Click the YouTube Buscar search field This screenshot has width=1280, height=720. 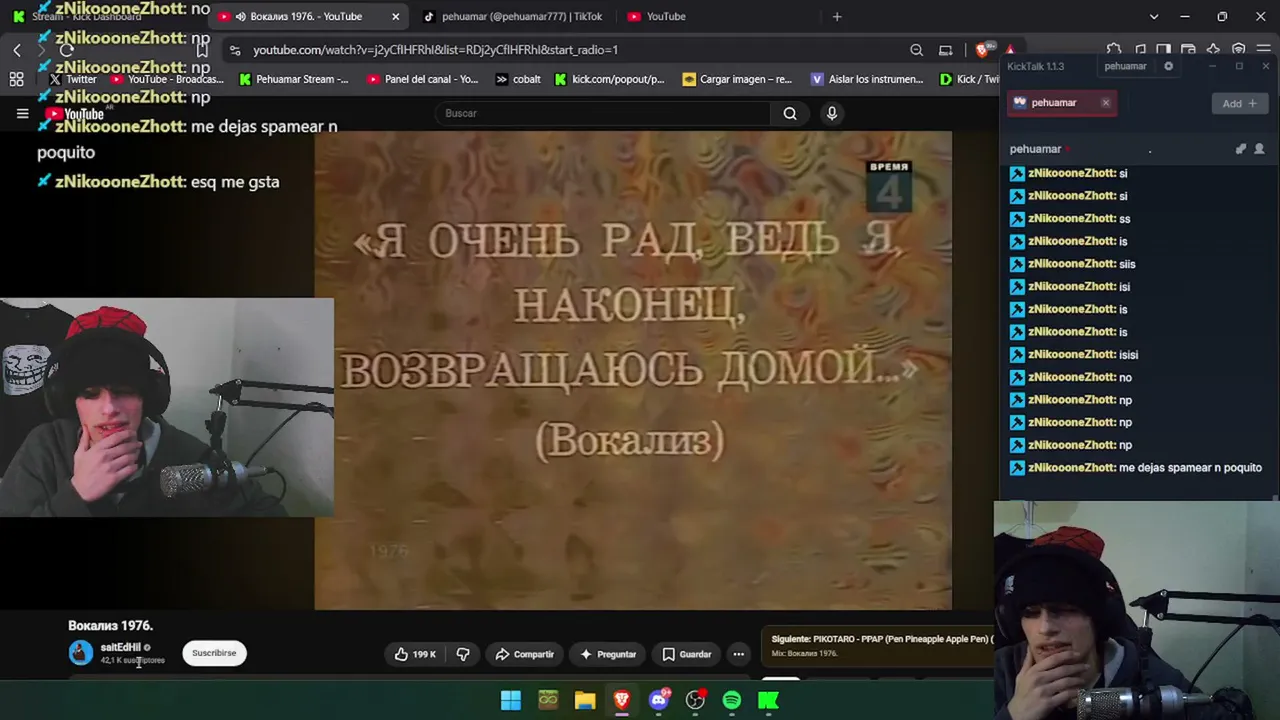coord(603,113)
